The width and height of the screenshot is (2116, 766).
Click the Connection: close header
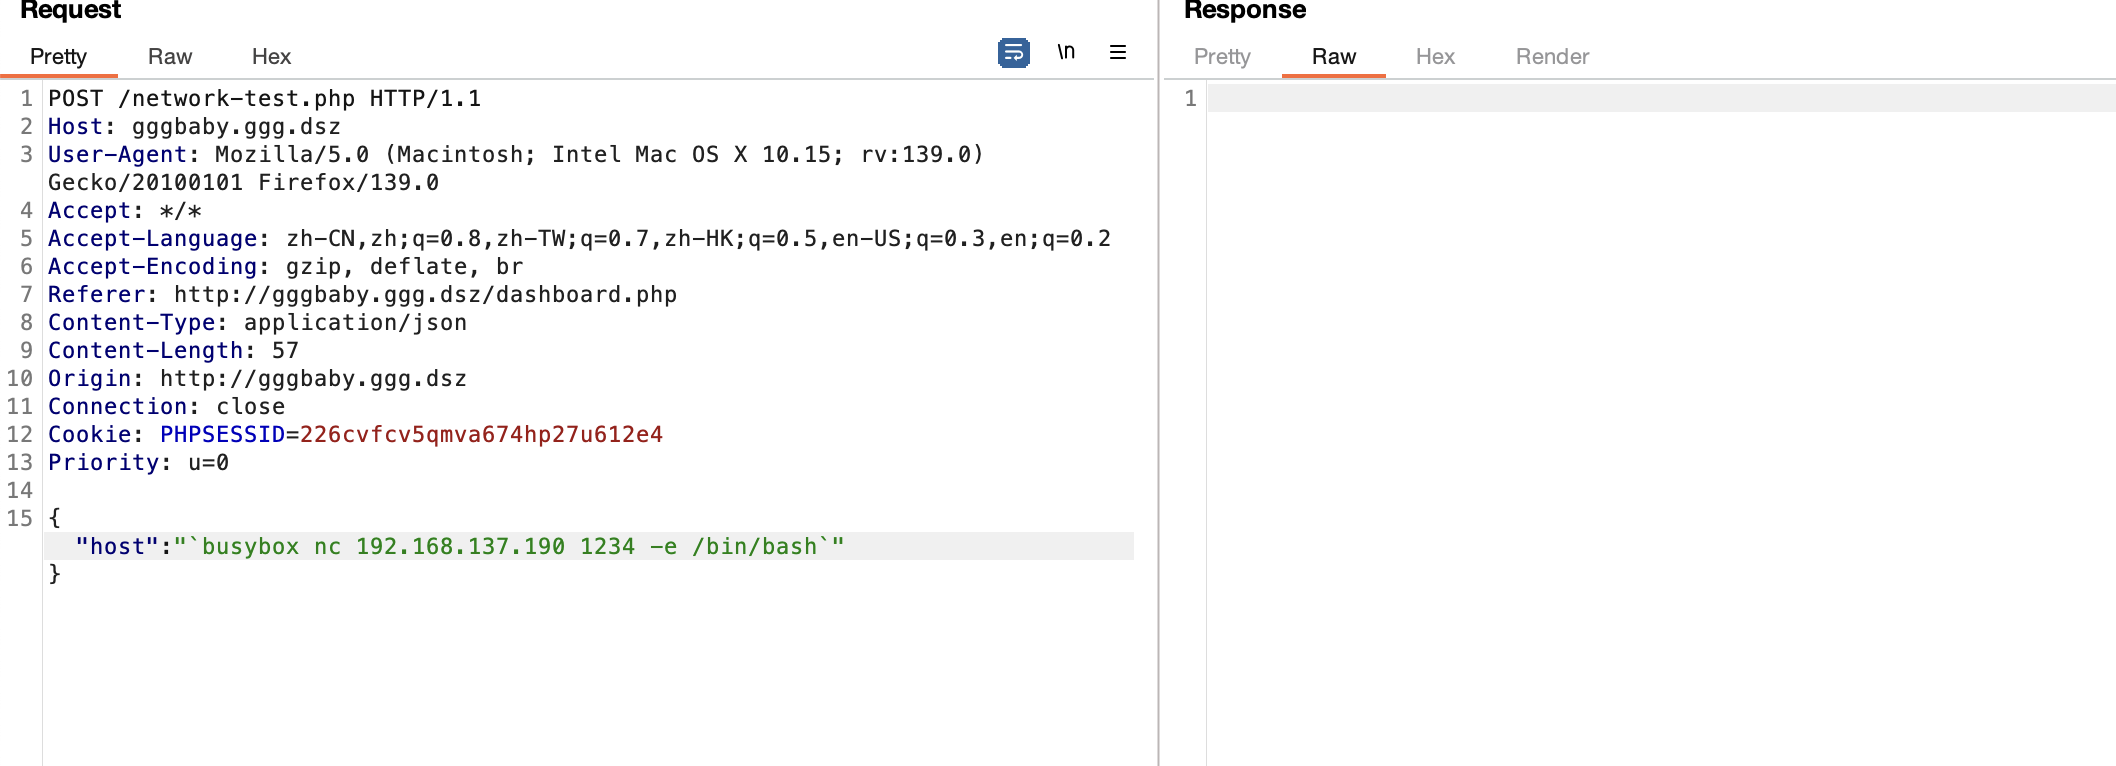tap(166, 406)
